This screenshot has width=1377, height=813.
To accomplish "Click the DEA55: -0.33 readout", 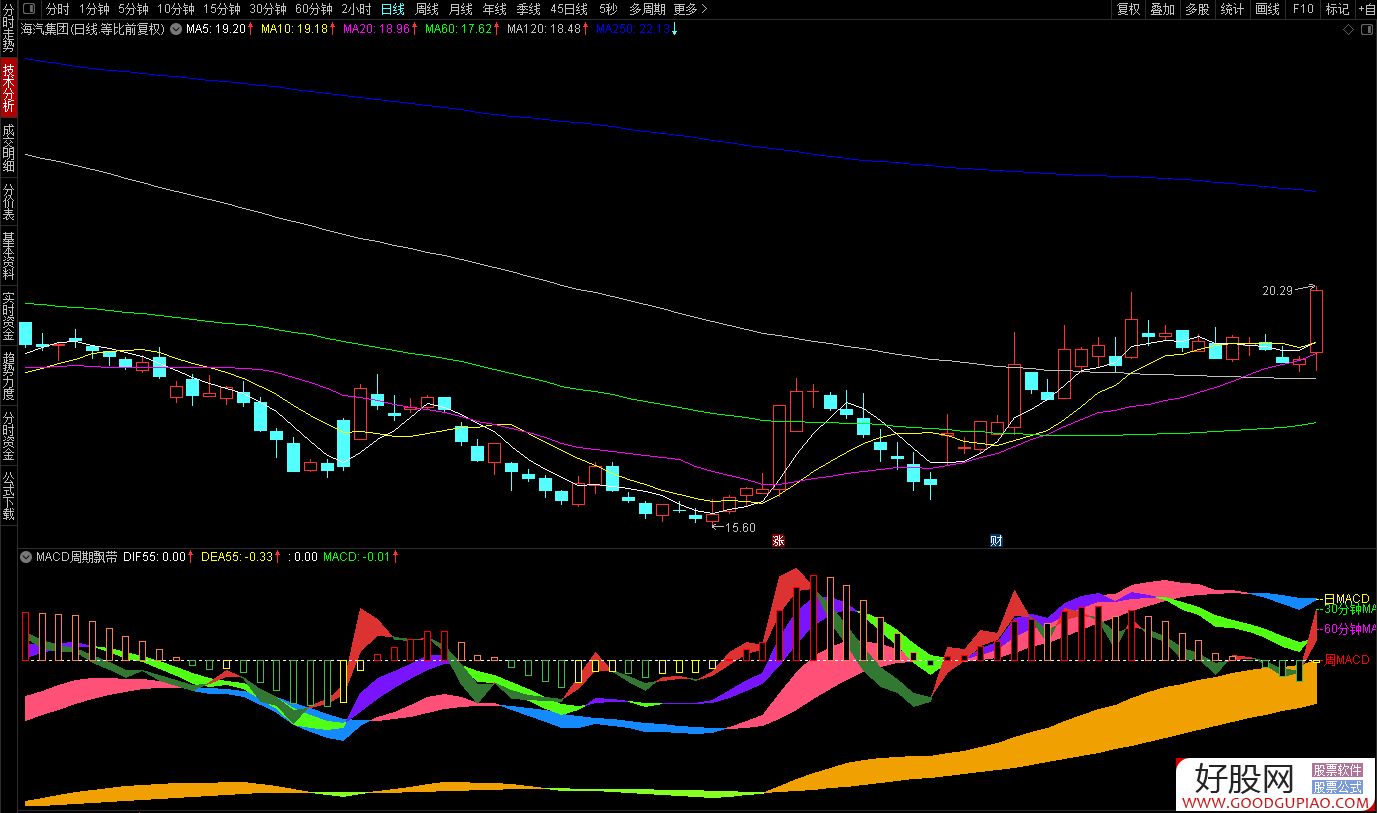I will pyautogui.click(x=237, y=557).
